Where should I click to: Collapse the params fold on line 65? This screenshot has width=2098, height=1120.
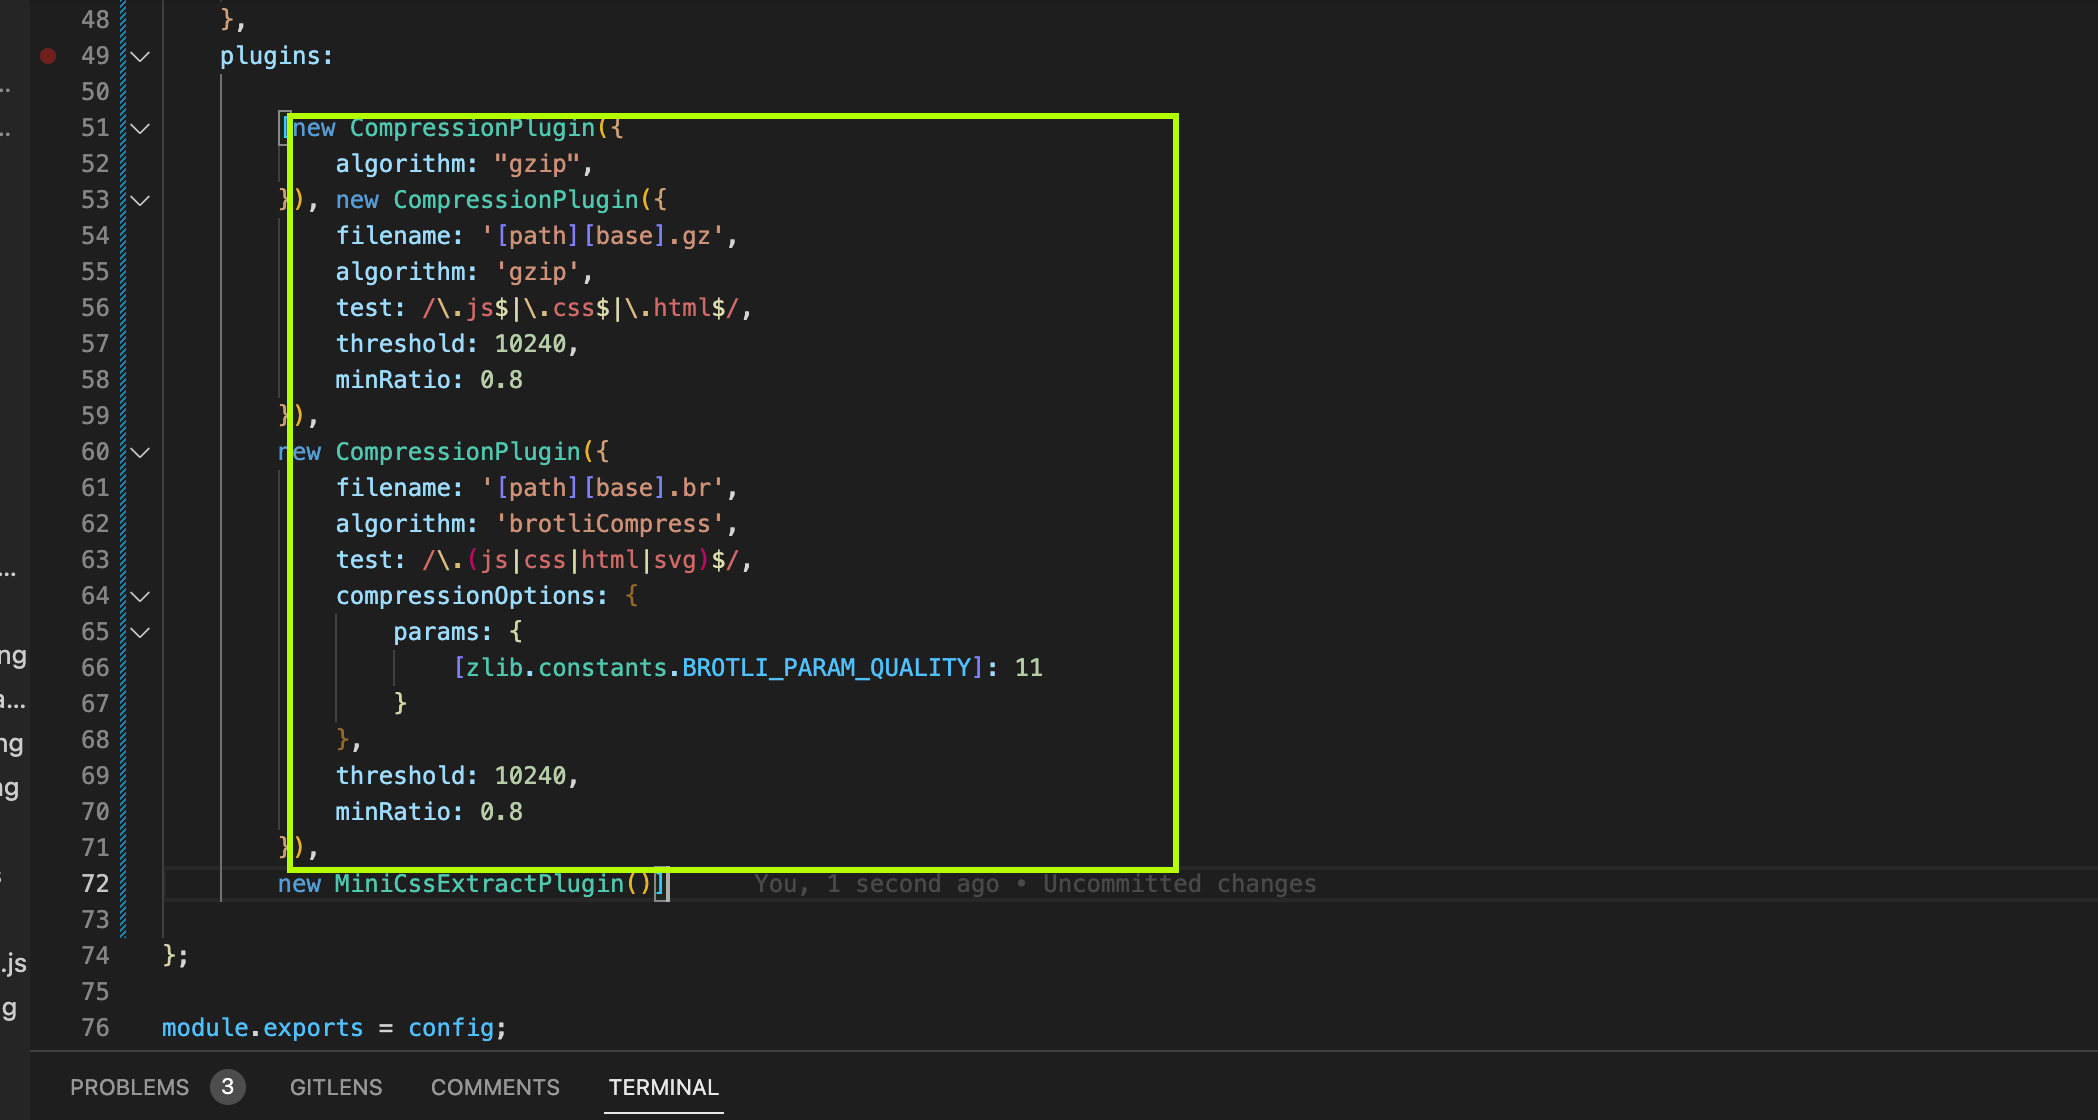(139, 632)
